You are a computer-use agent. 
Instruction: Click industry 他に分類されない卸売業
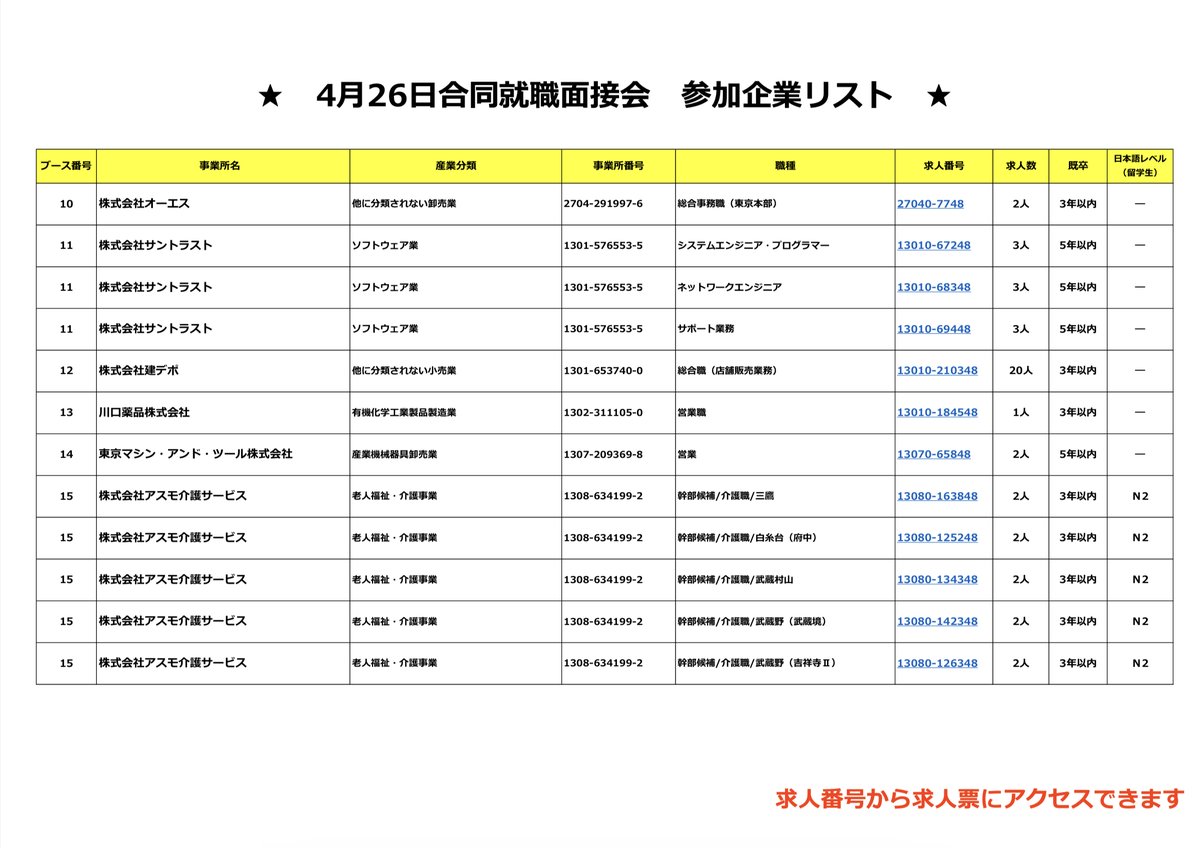(404, 204)
